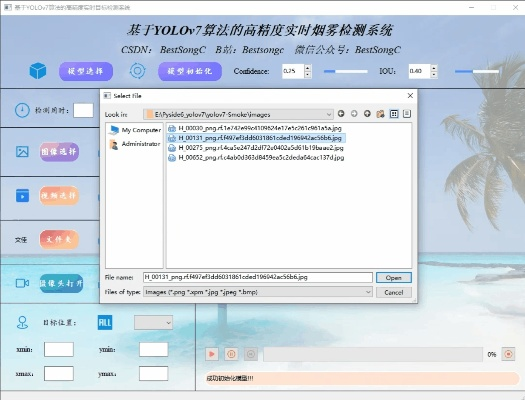Screen dimensions: 525x400
Task: Click the blue open camera button
Action: tap(61, 284)
